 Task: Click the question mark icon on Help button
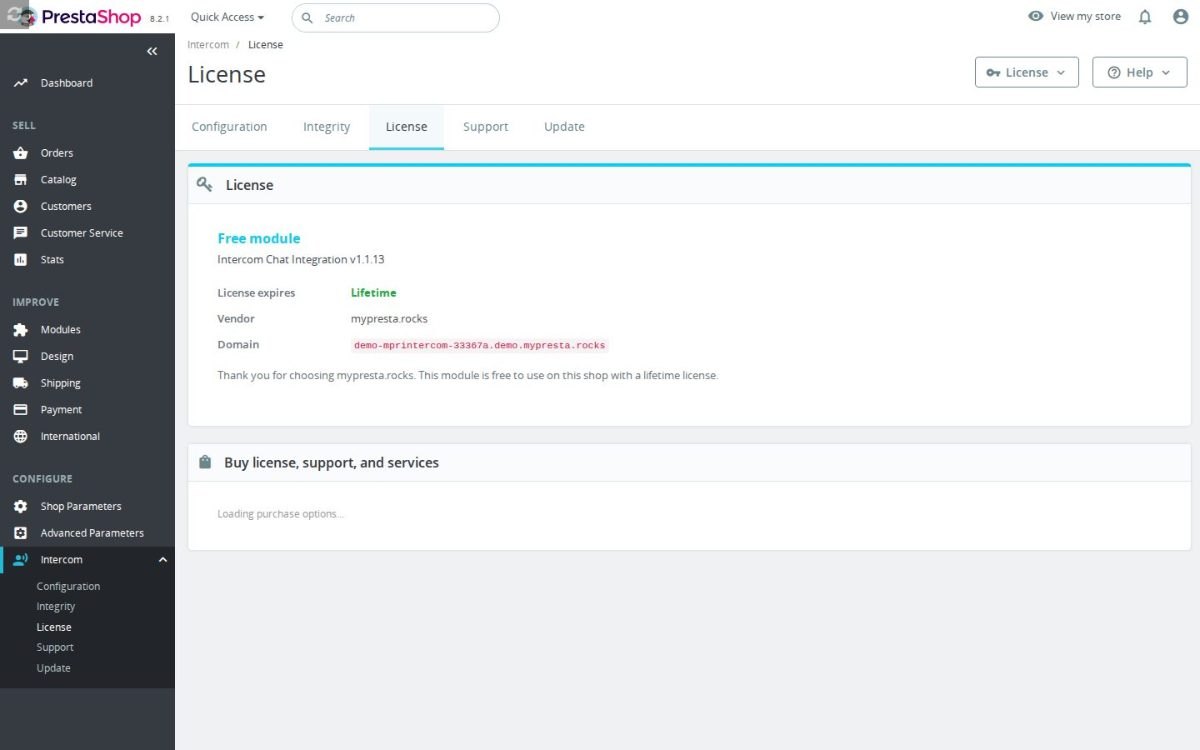[x=1114, y=72]
